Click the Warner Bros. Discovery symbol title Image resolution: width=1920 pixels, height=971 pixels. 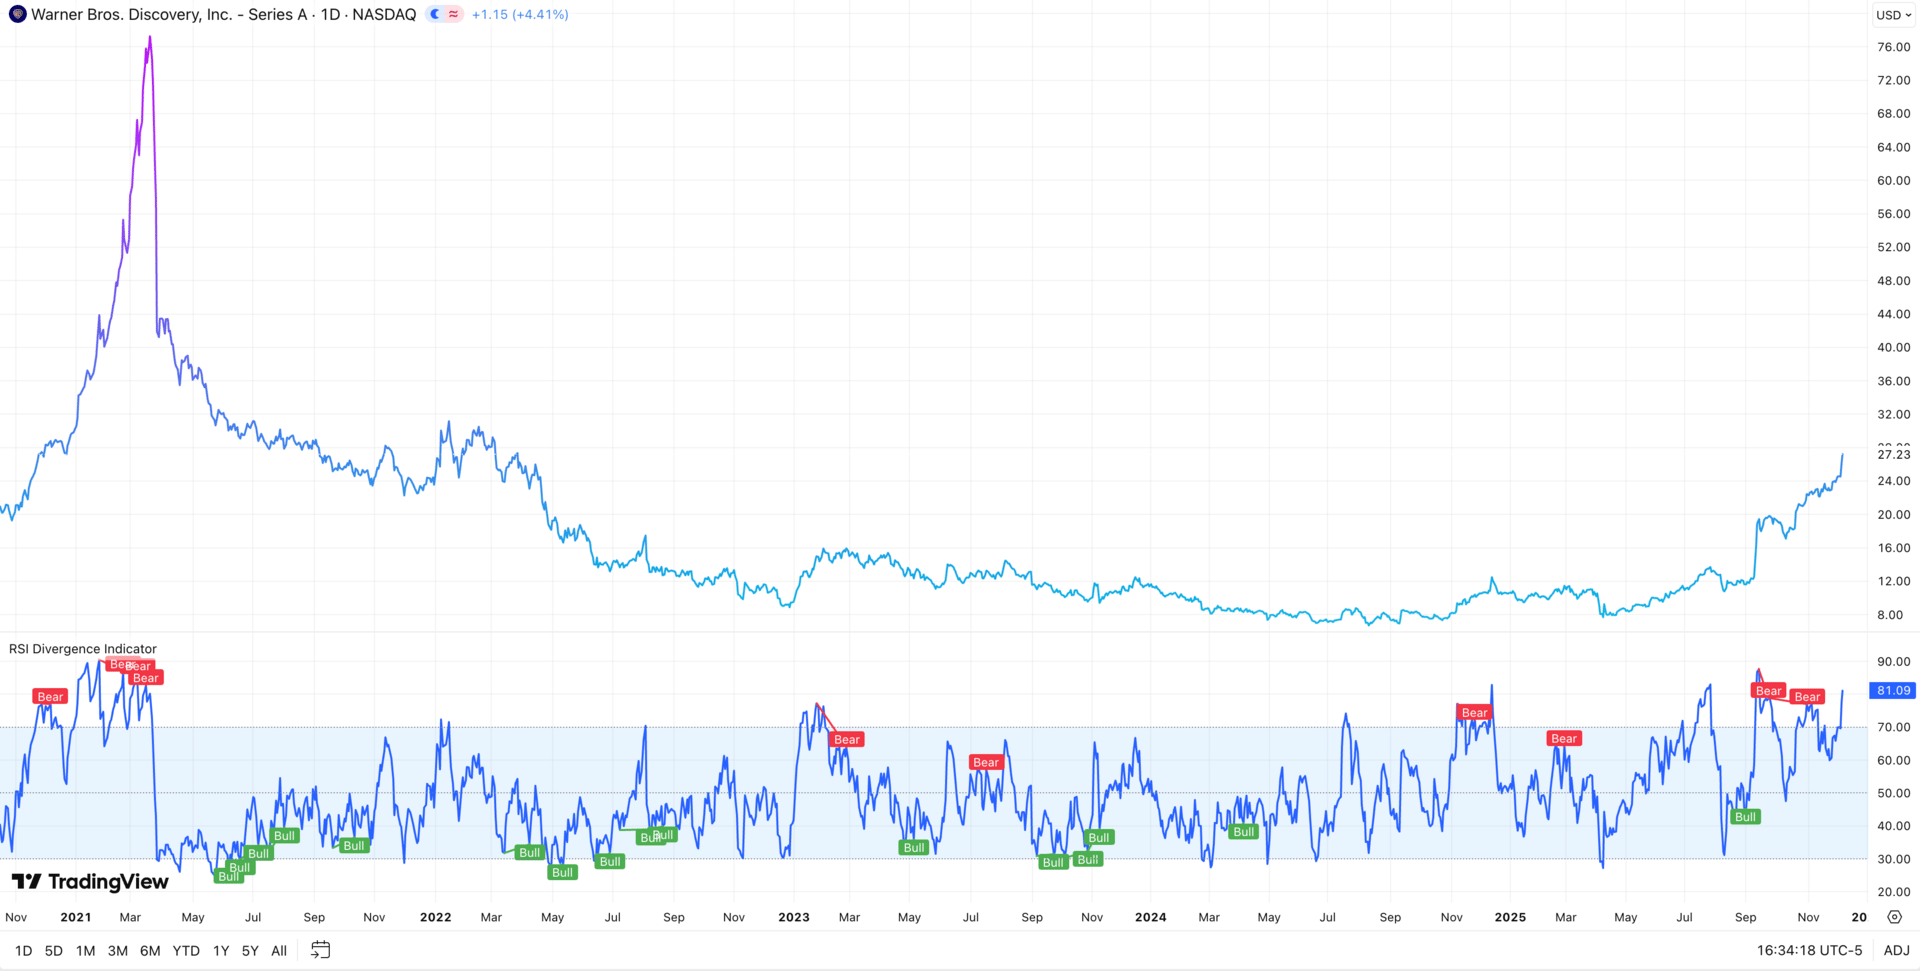[x=223, y=14]
